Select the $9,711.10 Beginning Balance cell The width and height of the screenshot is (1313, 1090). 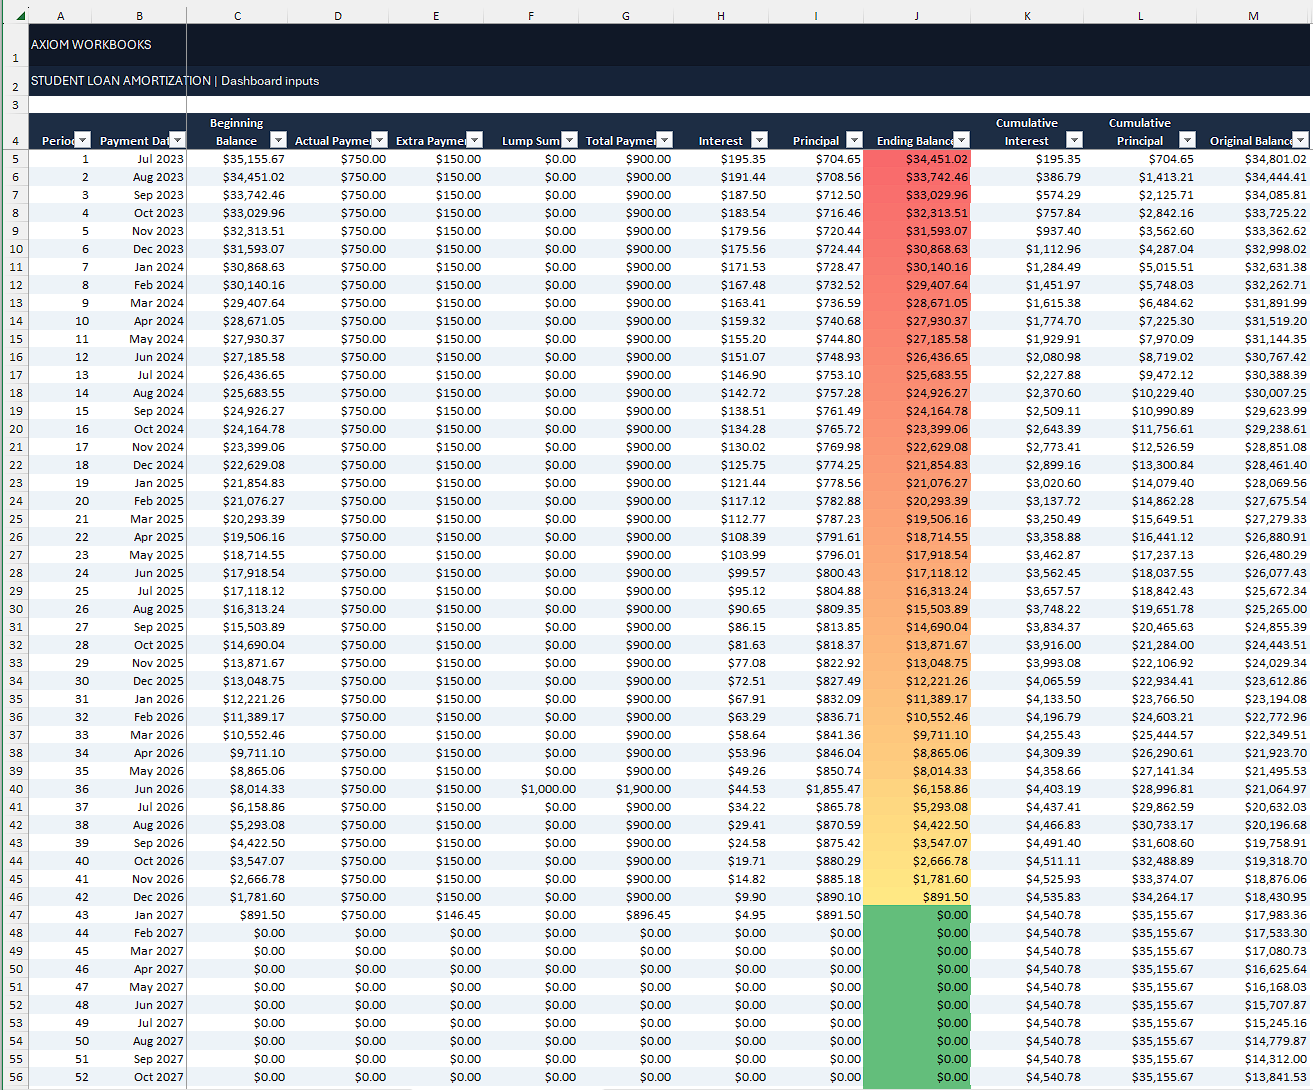pyautogui.click(x=237, y=753)
